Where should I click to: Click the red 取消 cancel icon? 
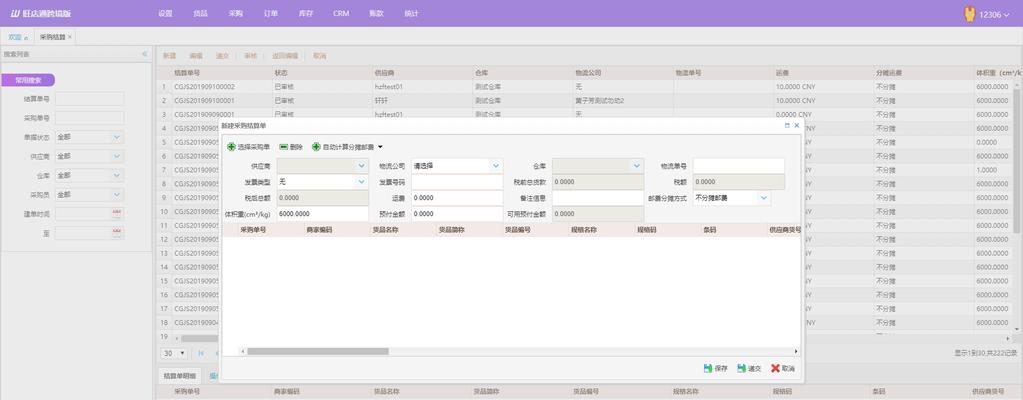(775, 368)
